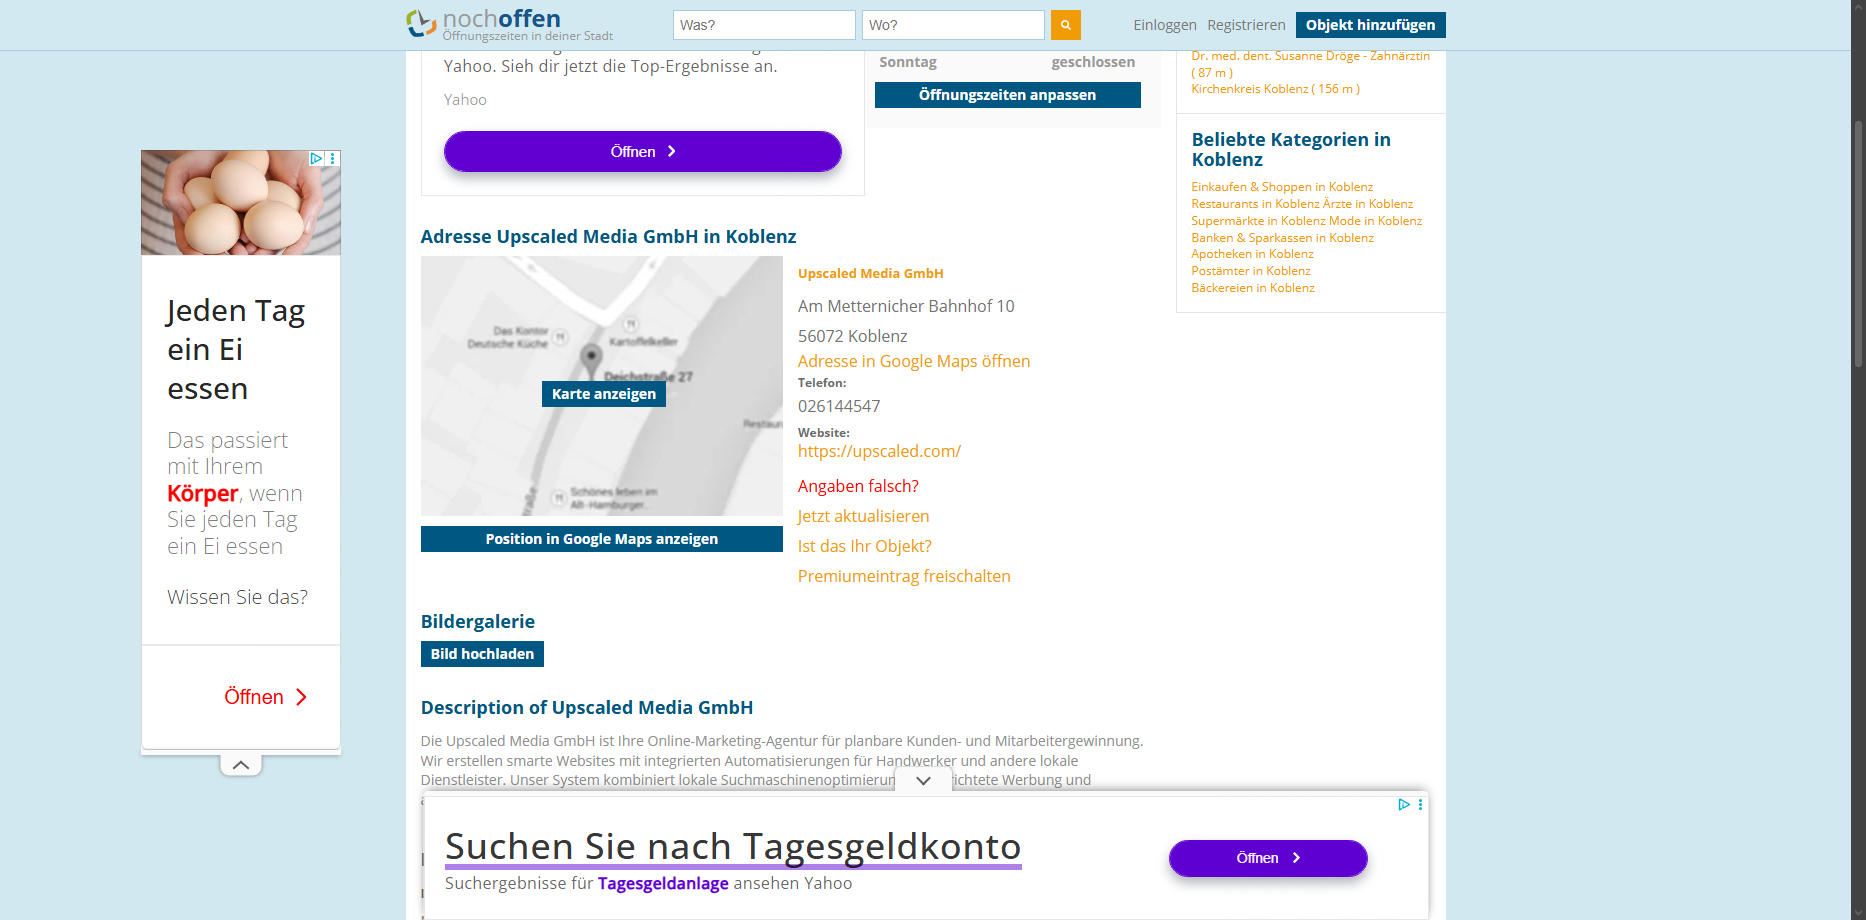1866x920 pixels.
Task: Click Ist das Ihr Objekt? link
Action: click(864, 546)
